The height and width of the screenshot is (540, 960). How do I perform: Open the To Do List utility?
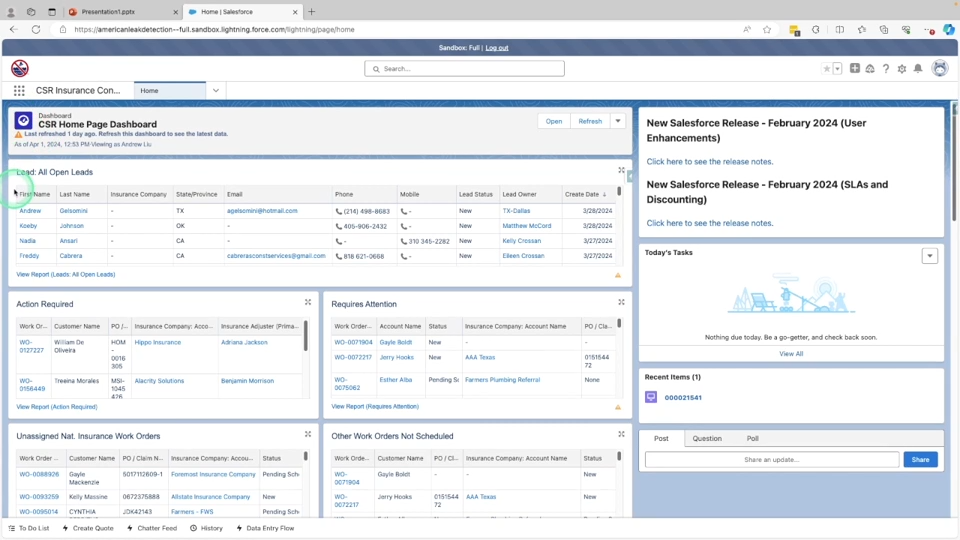tap(29, 528)
